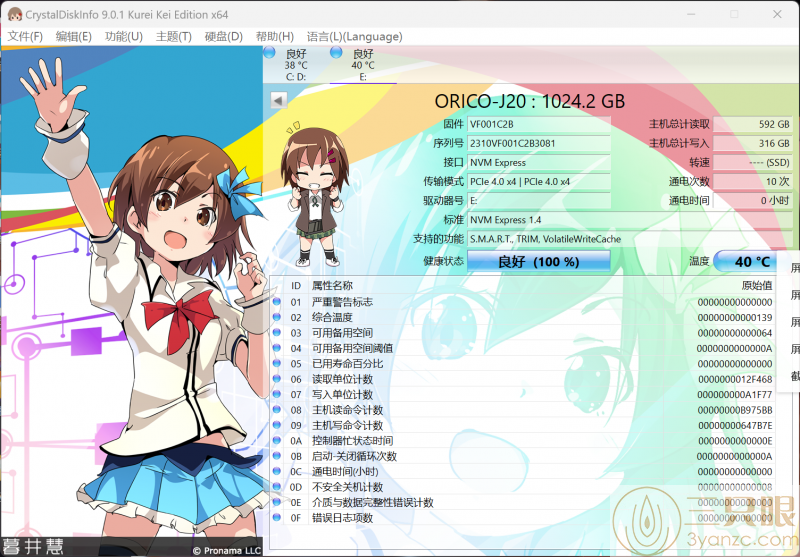
Task: Click the status dot for 主机写命令计数
Action: [x=277, y=425]
